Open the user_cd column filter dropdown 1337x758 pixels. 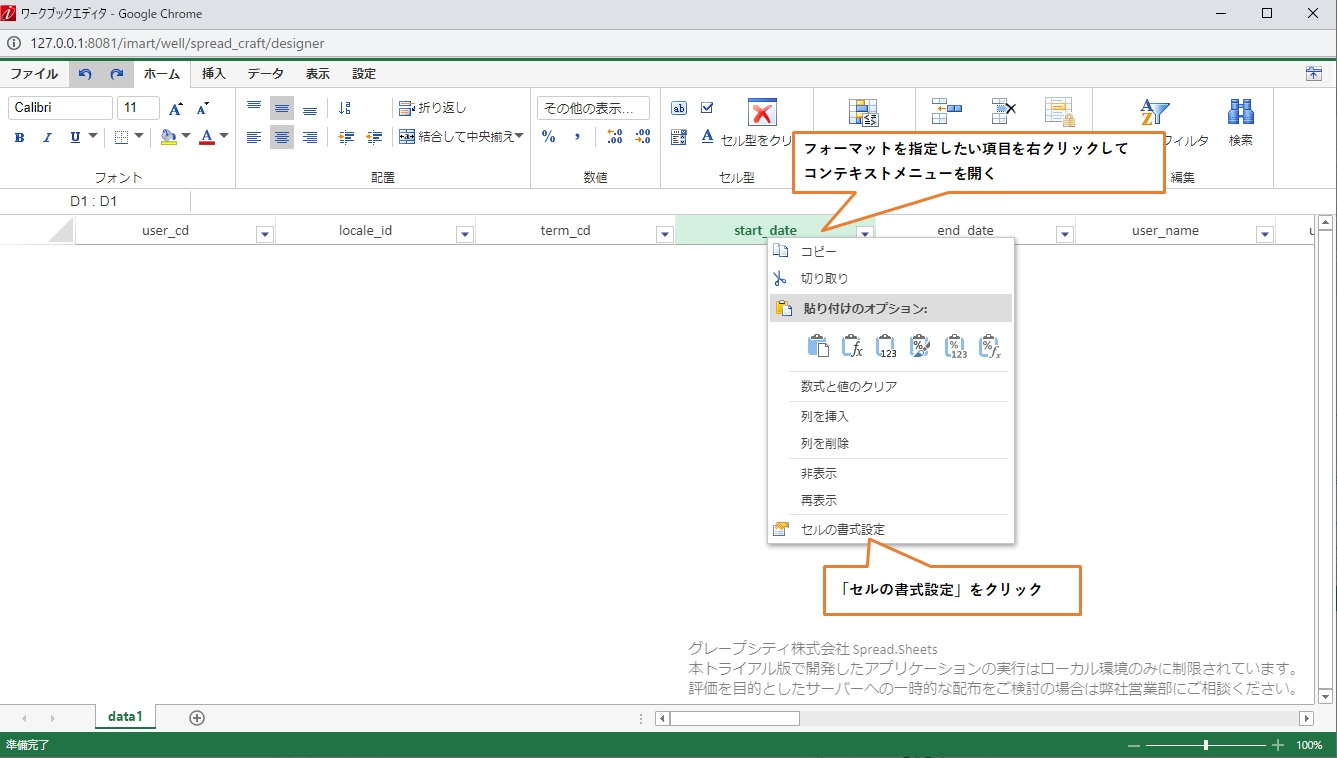pyautogui.click(x=265, y=234)
